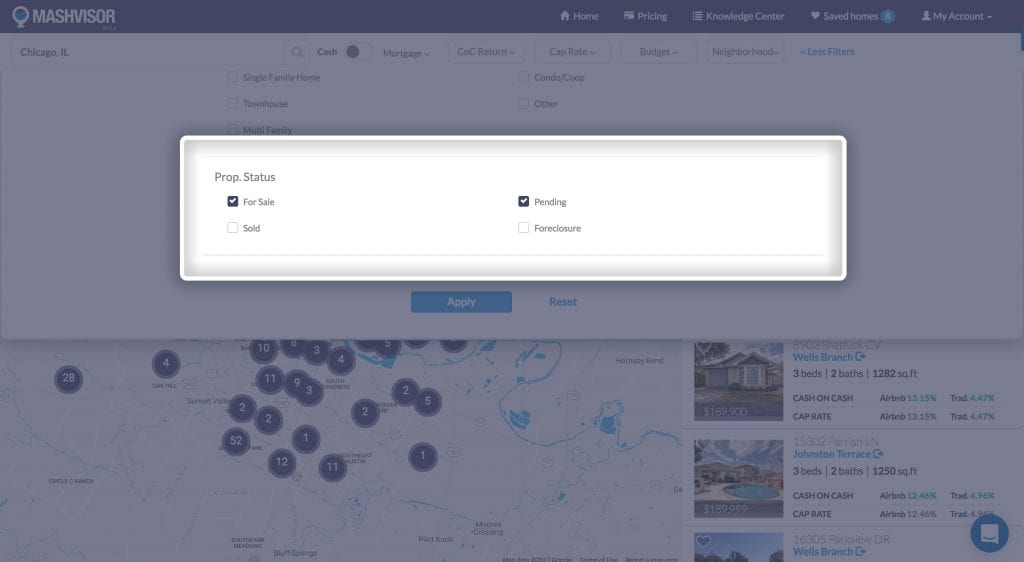Open the Cap Rate dropdown
Viewport: 1024px width, 562px height.
[x=572, y=52]
